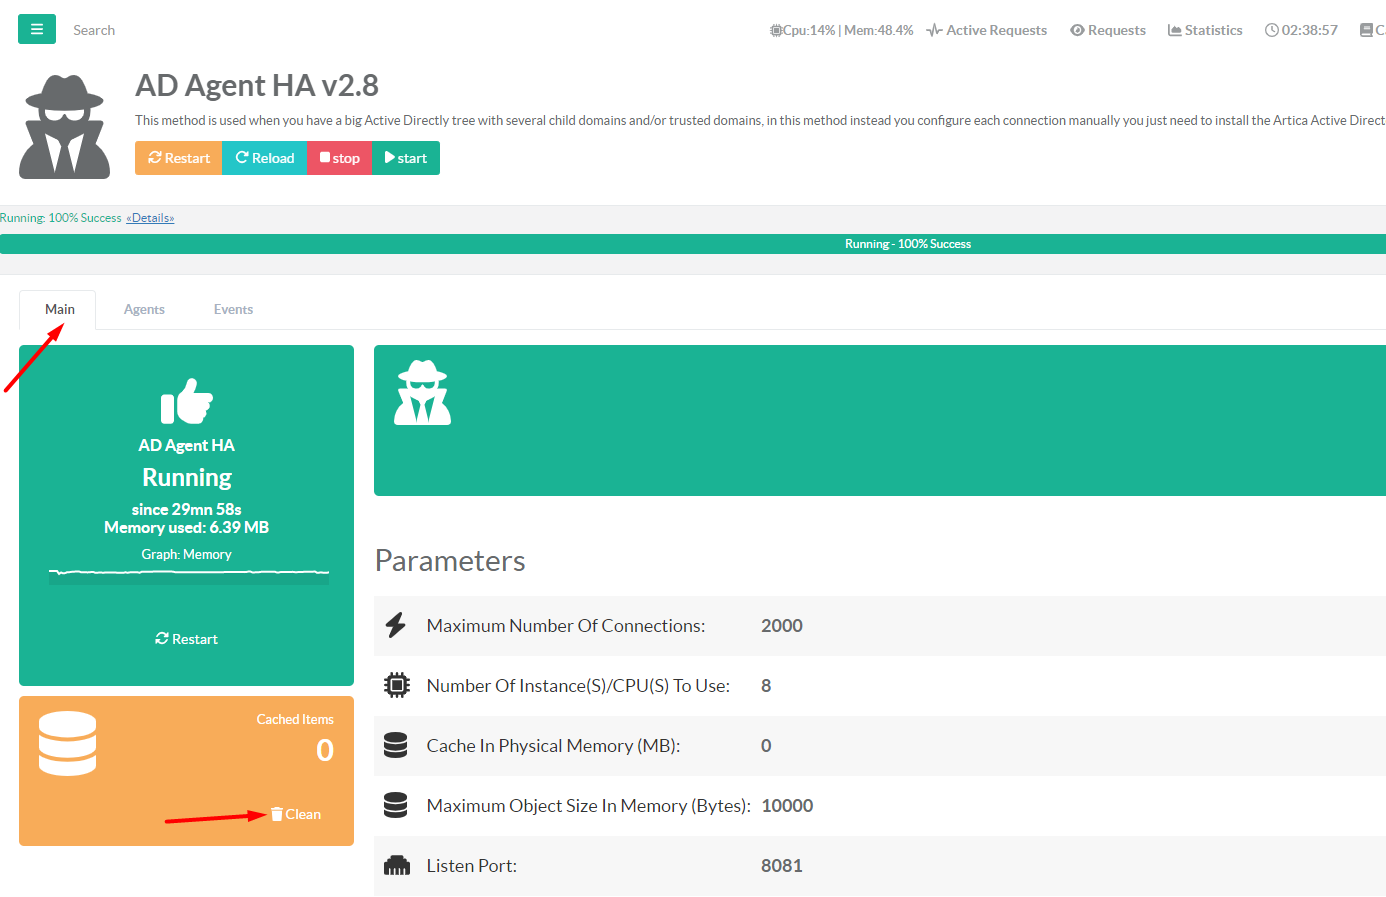The height and width of the screenshot is (897, 1386).
Task: Stop the AD Agent service
Action: pyautogui.click(x=339, y=158)
